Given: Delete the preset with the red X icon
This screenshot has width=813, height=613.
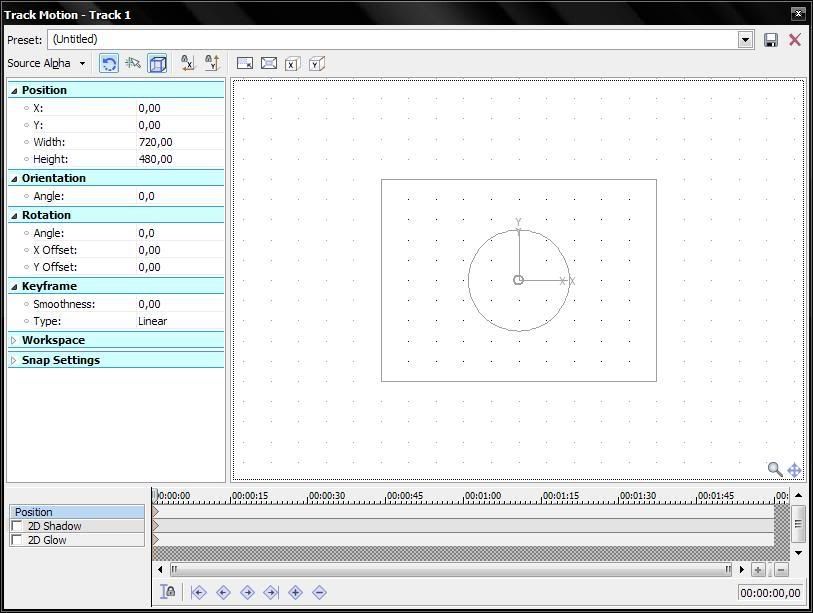Looking at the screenshot, I should click(x=794, y=40).
